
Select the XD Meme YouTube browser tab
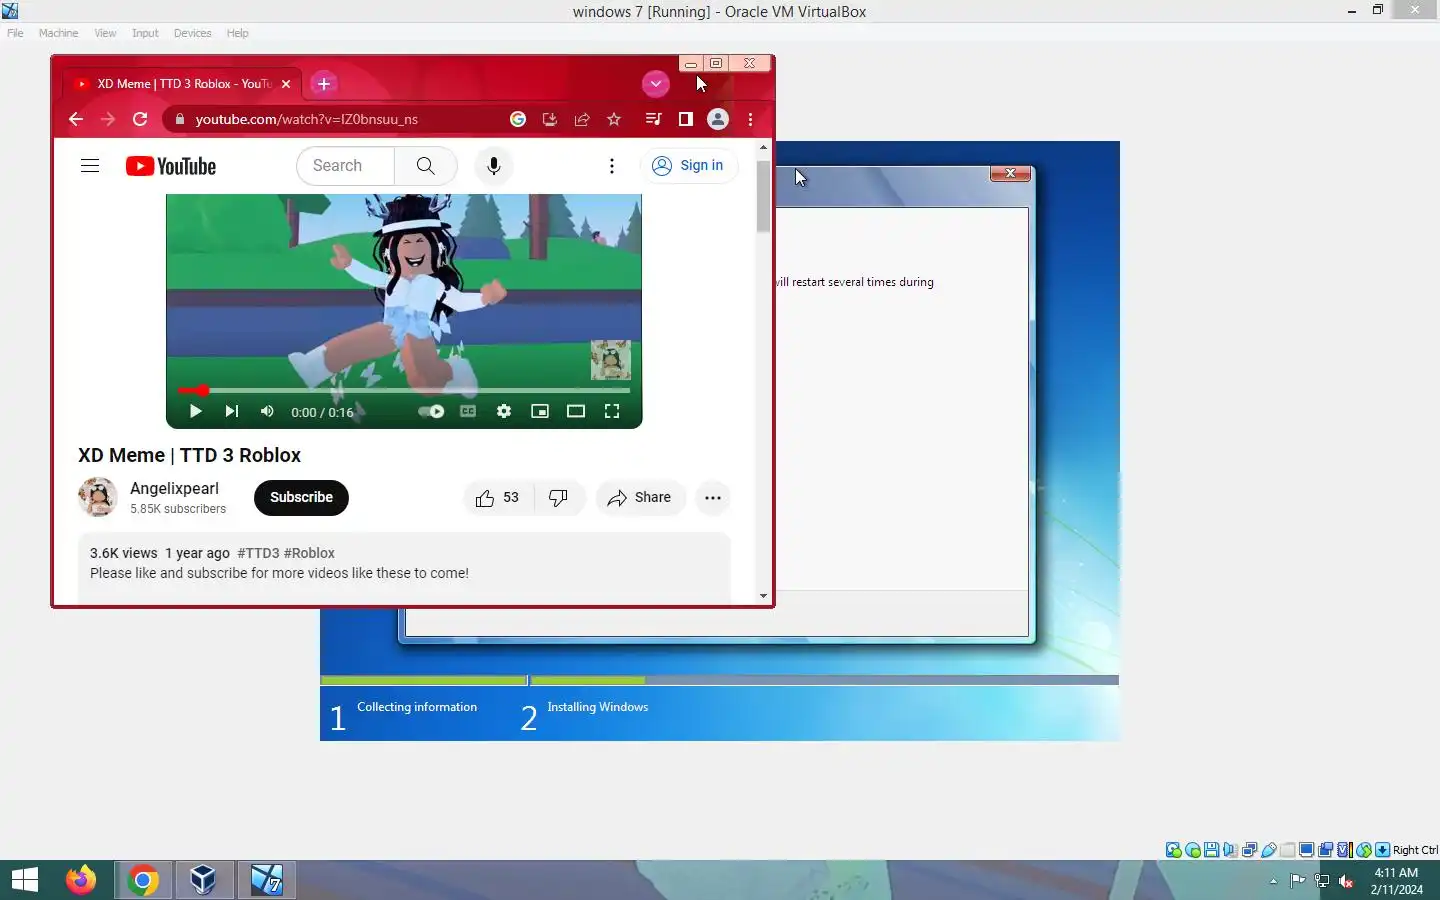pos(180,84)
